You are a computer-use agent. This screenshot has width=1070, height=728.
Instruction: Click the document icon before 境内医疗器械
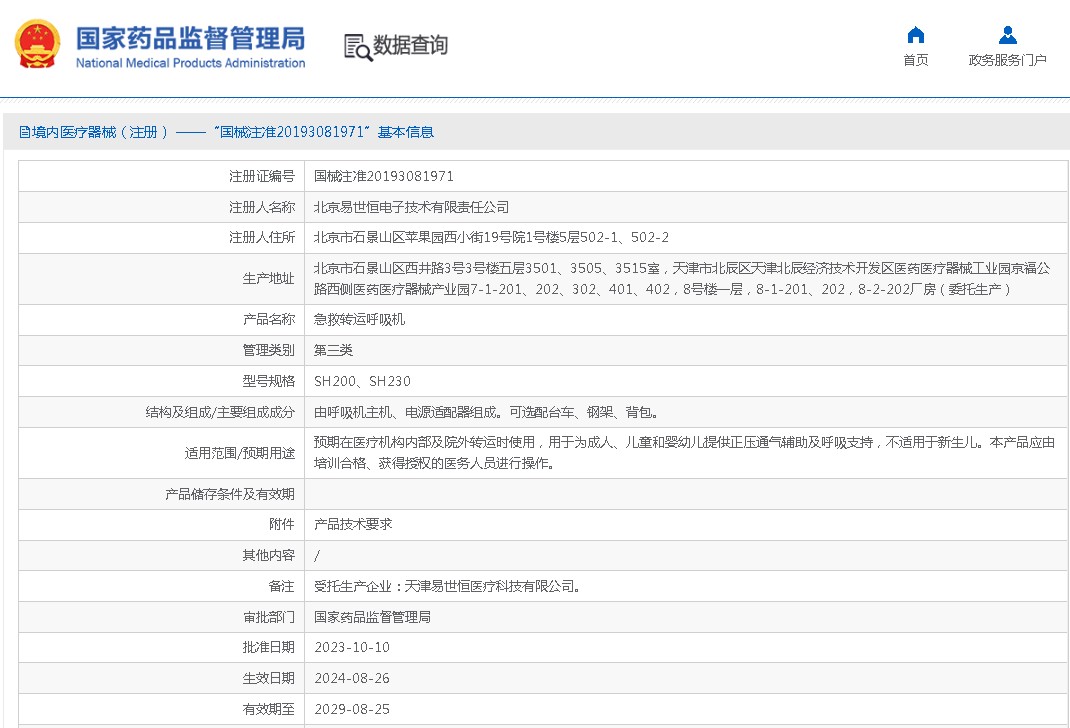(24, 132)
